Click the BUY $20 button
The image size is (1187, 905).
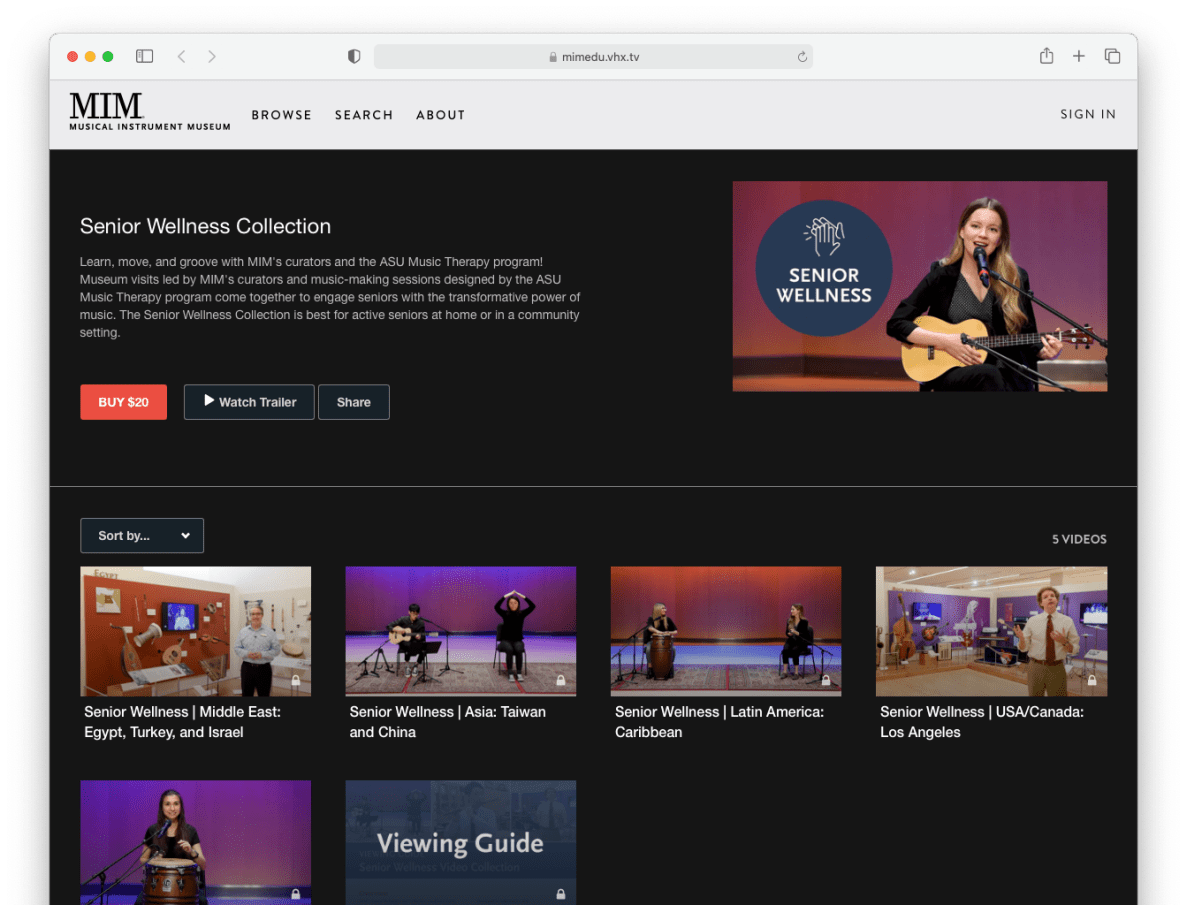[123, 402]
